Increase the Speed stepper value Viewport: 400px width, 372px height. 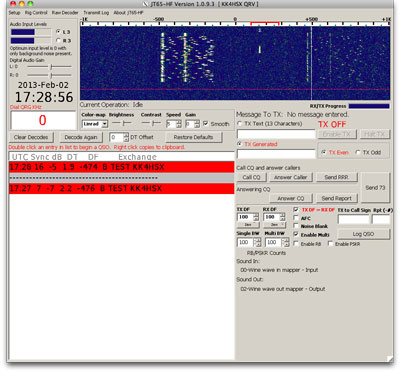179,122
